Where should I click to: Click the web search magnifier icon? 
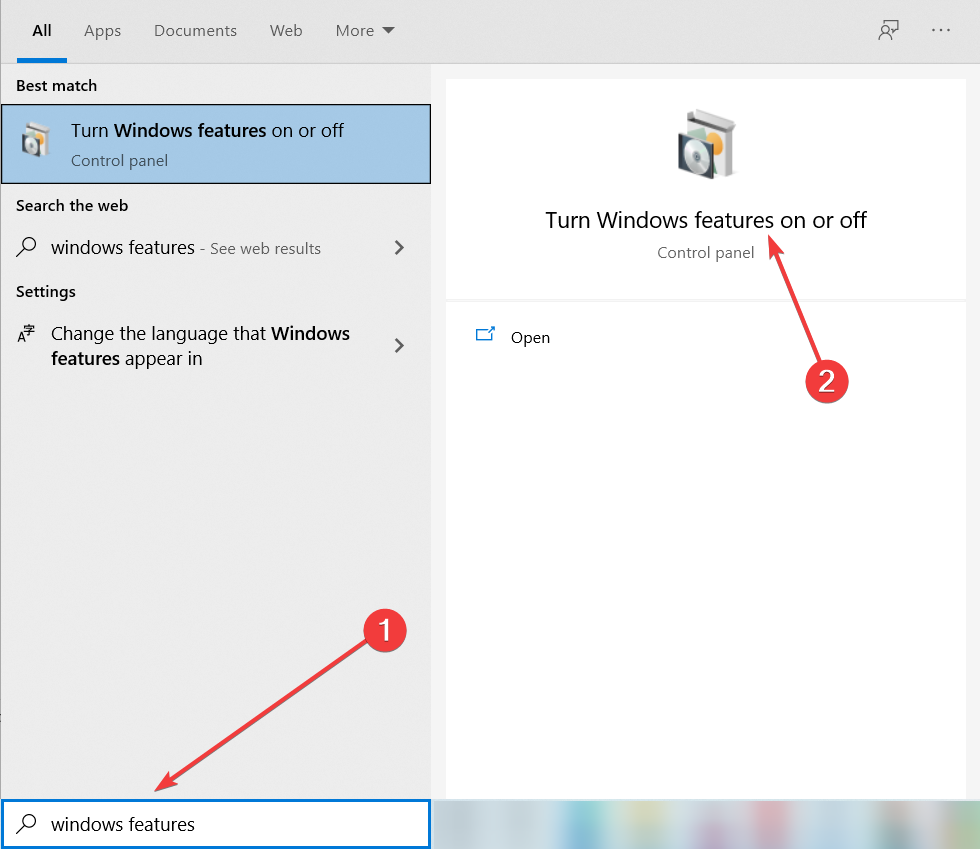(26, 247)
